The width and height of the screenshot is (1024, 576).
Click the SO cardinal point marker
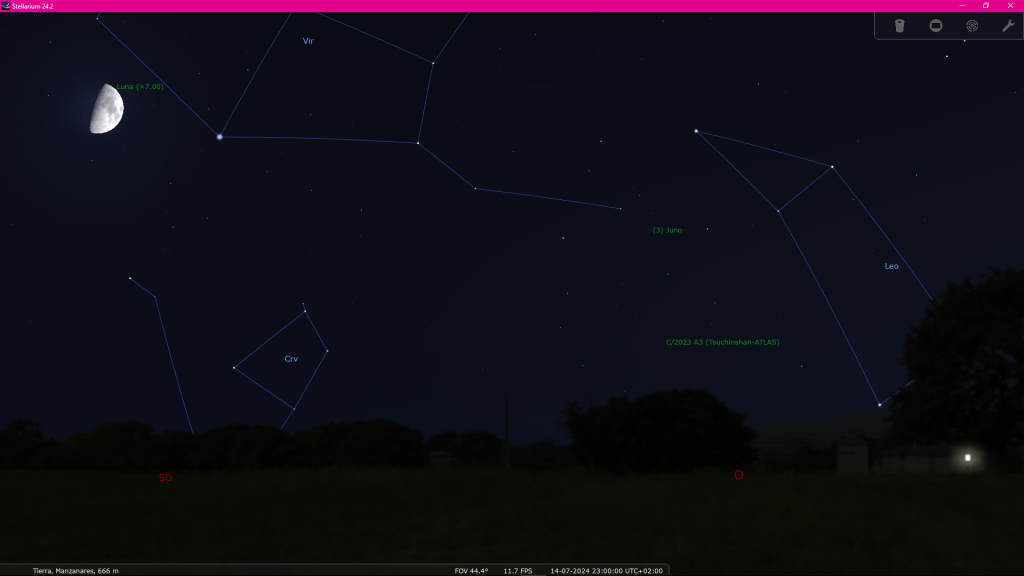tap(166, 478)
